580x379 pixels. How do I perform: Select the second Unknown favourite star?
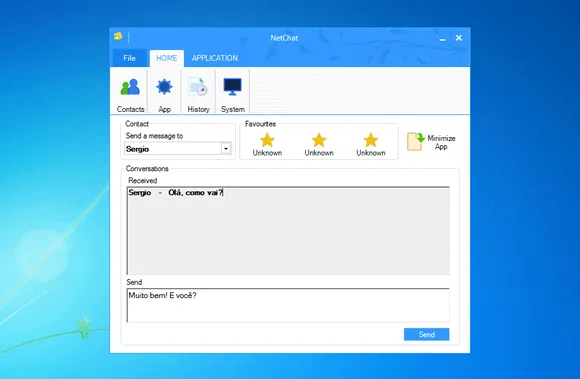(319, 140)
